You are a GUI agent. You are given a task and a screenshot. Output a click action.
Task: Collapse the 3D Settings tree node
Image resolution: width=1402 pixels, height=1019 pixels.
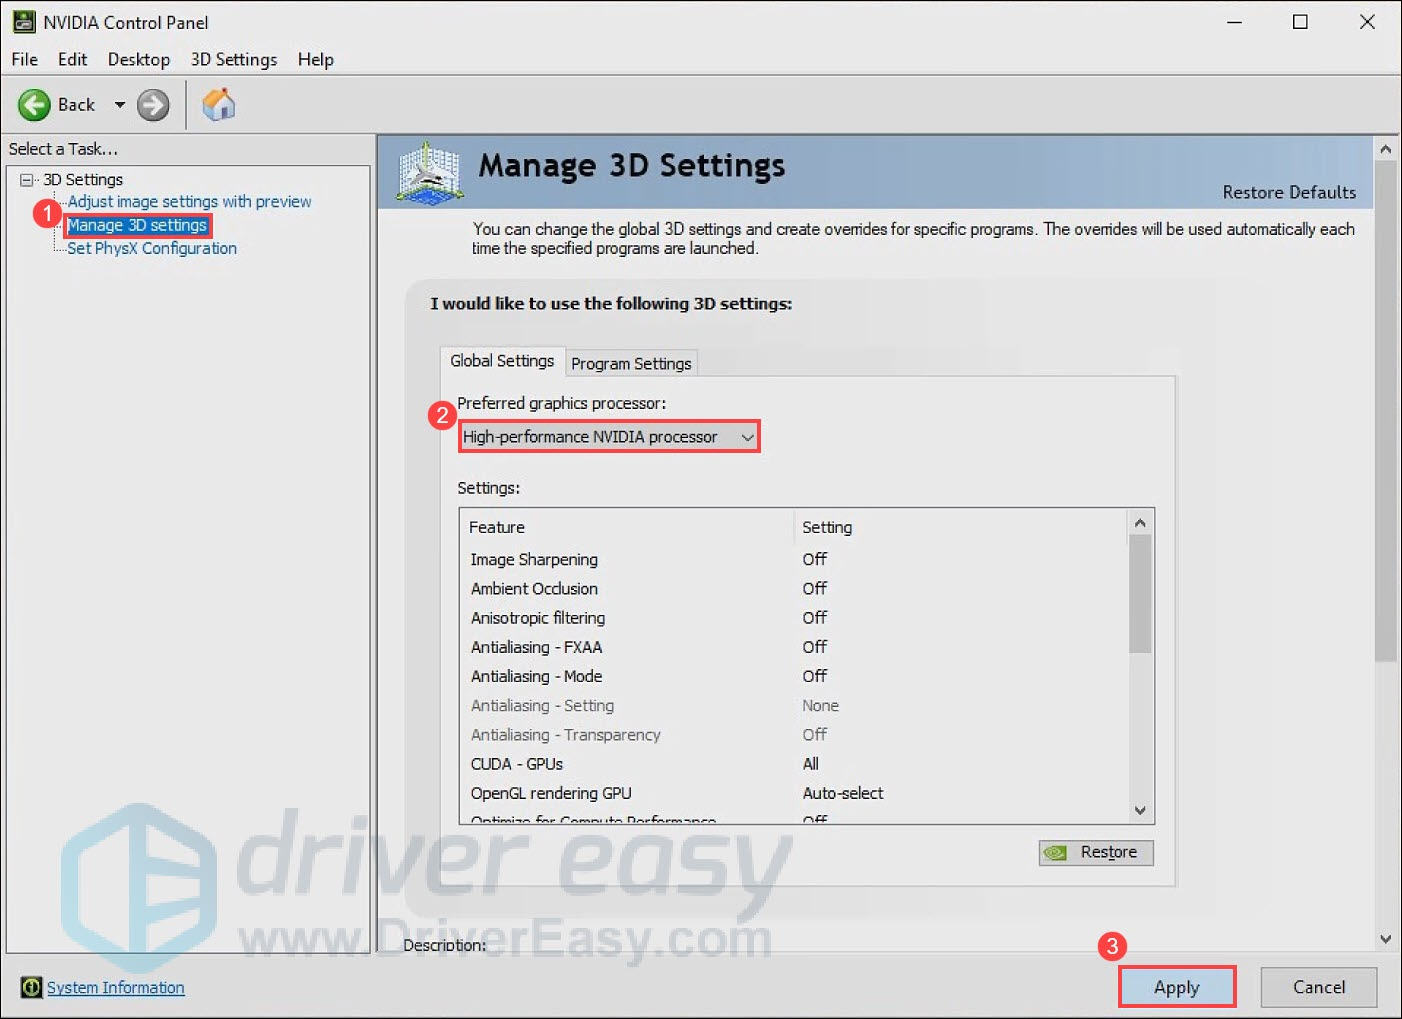click(x=27, y=180)
